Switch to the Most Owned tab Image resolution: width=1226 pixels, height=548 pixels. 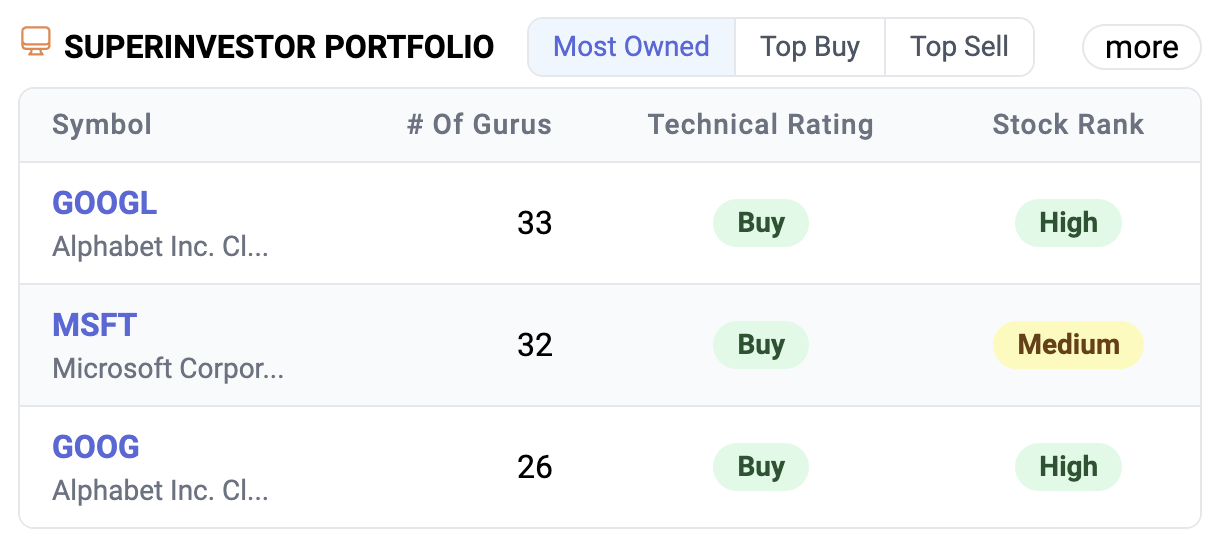click(x=631, y=47)
